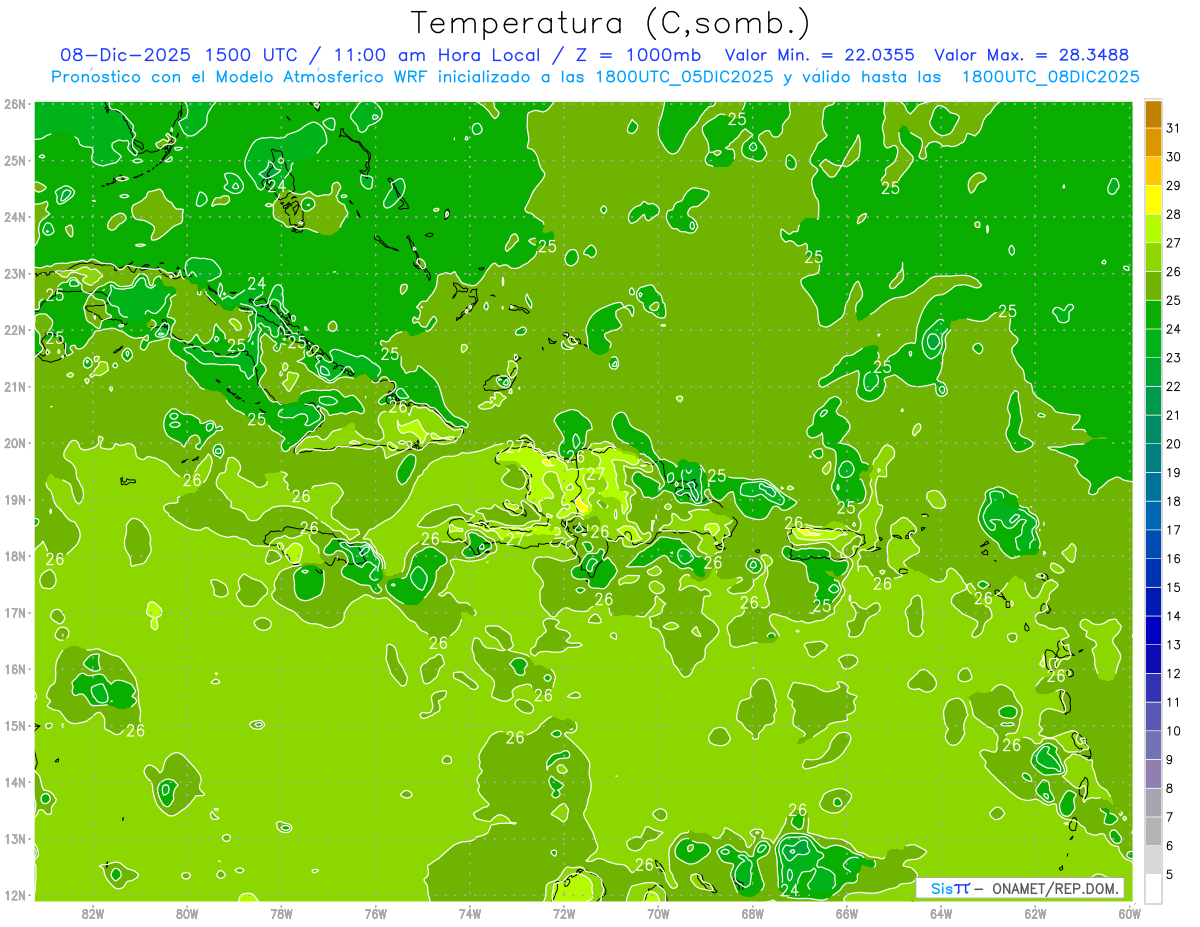The height and width of the screenshot is (927, 1200).
Task: Click the white legend swatch below 5
Action: pyautogui.click(x=1153, y=888)
